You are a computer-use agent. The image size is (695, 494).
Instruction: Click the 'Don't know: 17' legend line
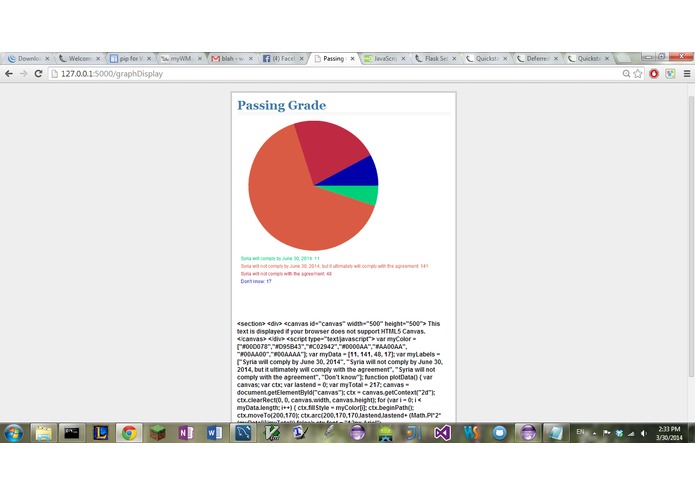pos(256,281)
